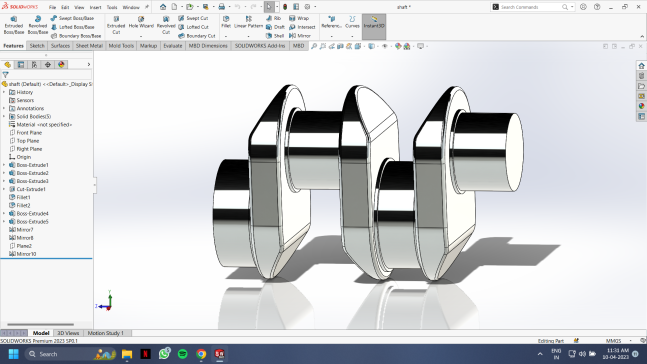
Task: Switch to the Sheet Metal tab
Action: tap(89, 46)
